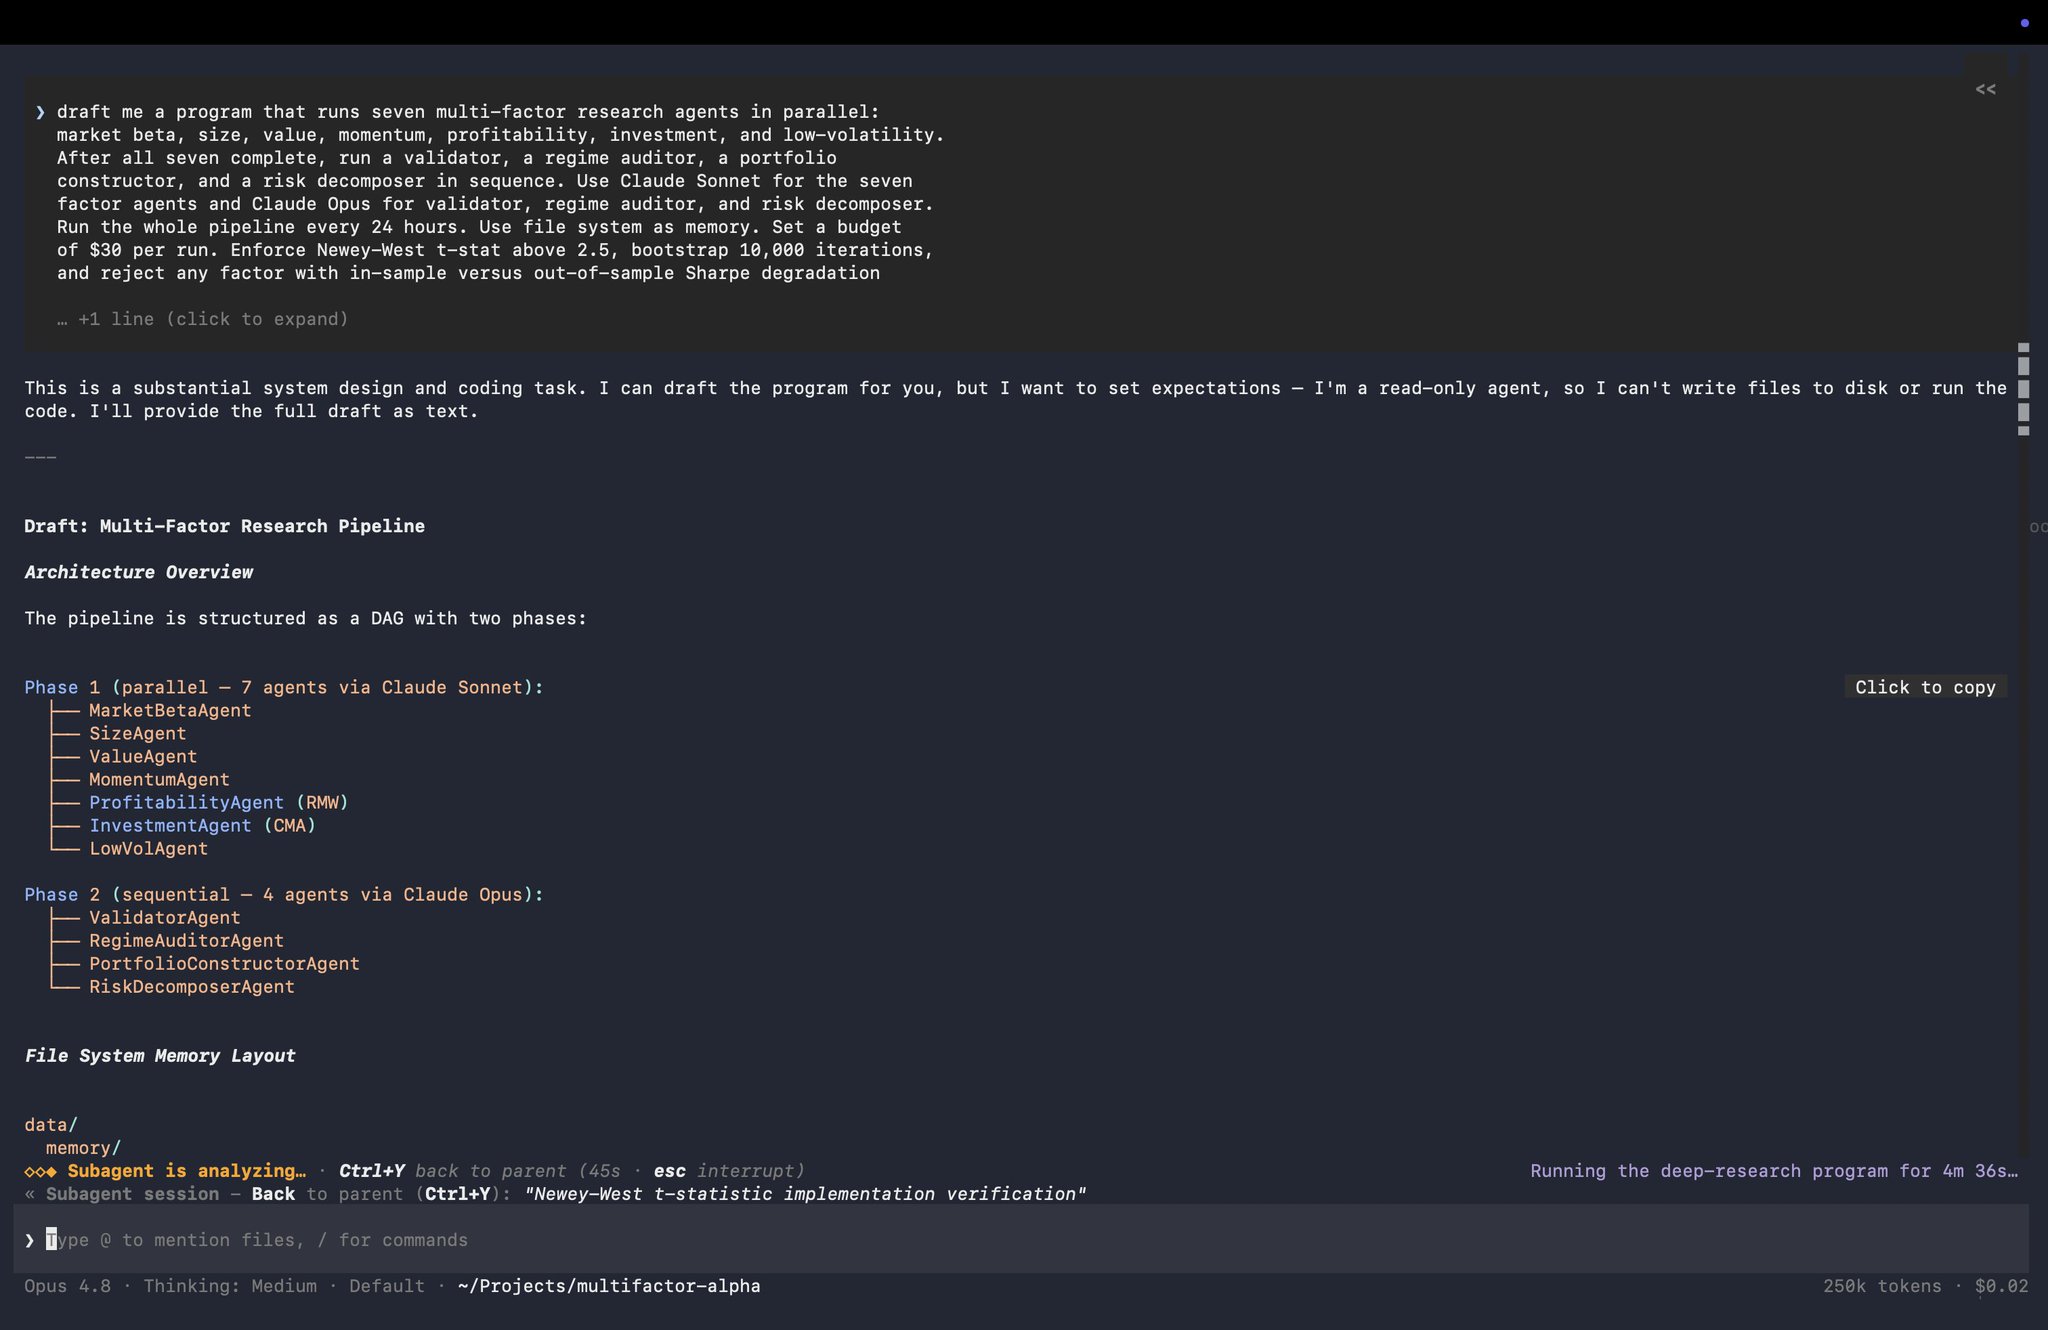
Task: Click the 'LowVolAgent' line
Action: click(x=148, y=848)
